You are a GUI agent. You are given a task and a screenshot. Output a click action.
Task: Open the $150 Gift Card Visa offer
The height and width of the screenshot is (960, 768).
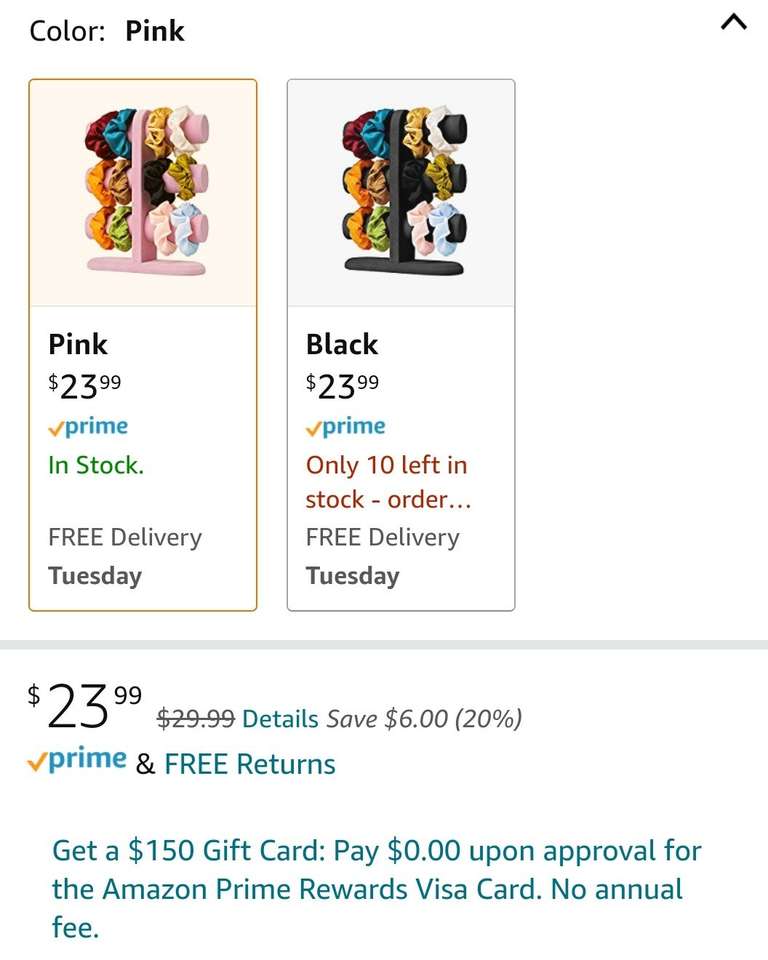pos(376,889)
